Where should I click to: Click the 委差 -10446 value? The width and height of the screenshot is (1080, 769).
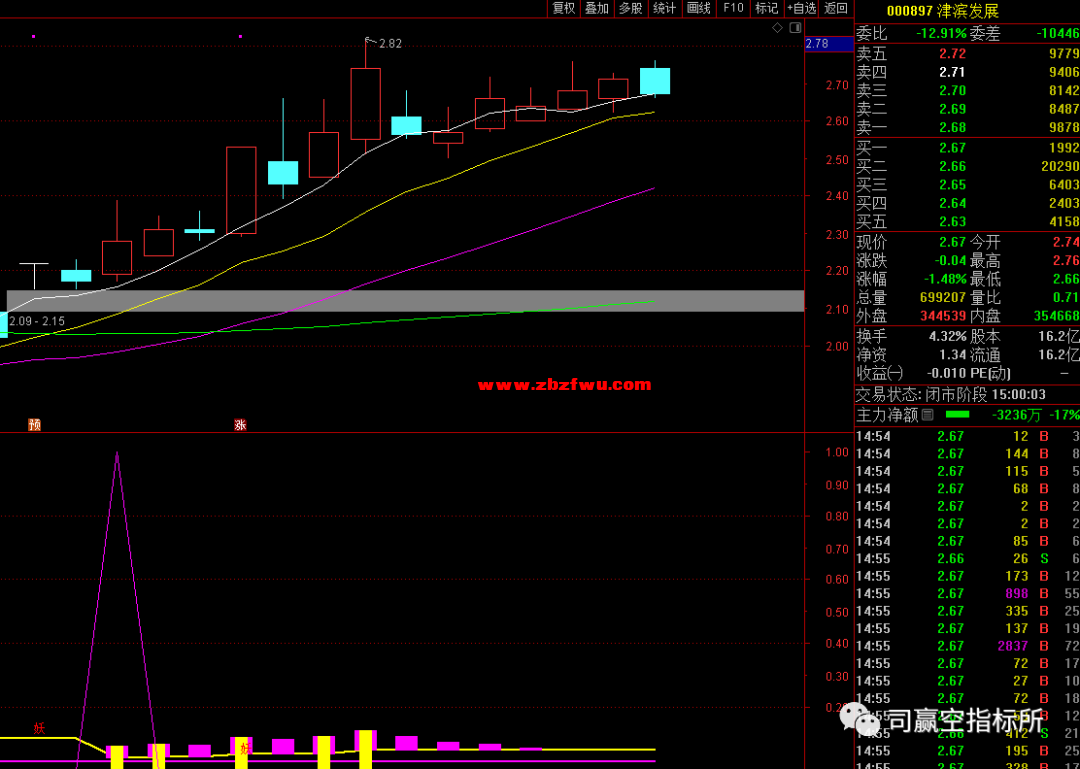(1057, 33)
